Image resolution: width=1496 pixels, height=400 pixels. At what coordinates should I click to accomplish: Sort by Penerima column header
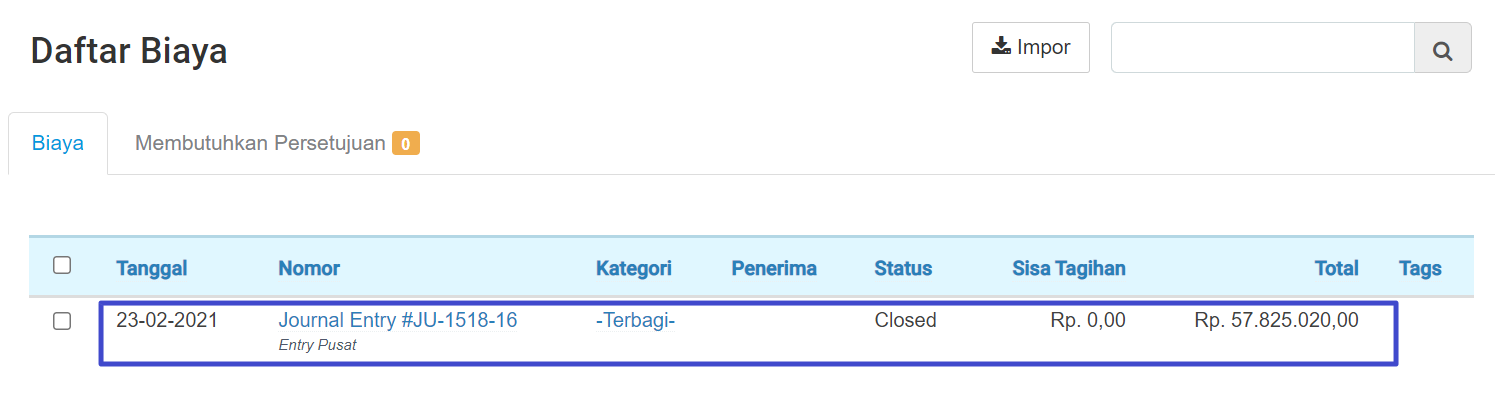tap(774, 268)
